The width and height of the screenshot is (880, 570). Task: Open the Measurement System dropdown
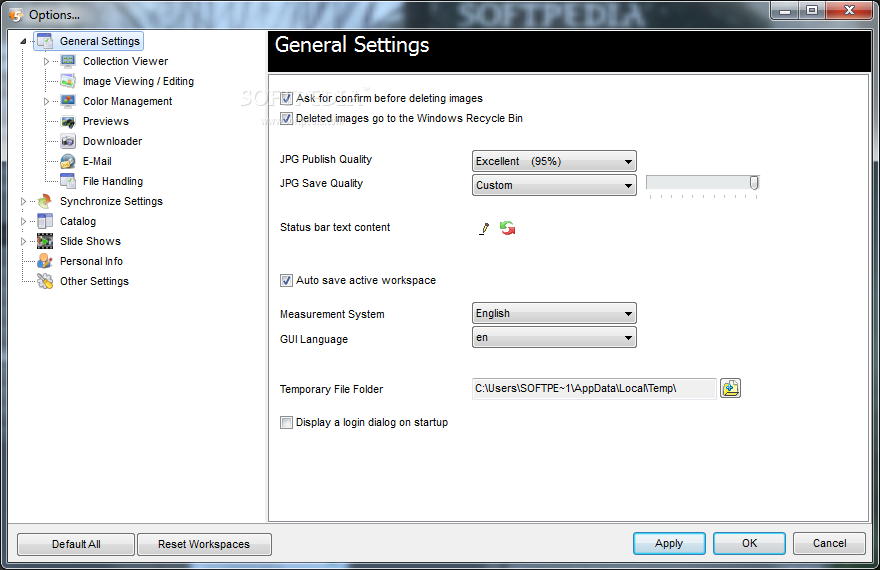coord(554,314)
